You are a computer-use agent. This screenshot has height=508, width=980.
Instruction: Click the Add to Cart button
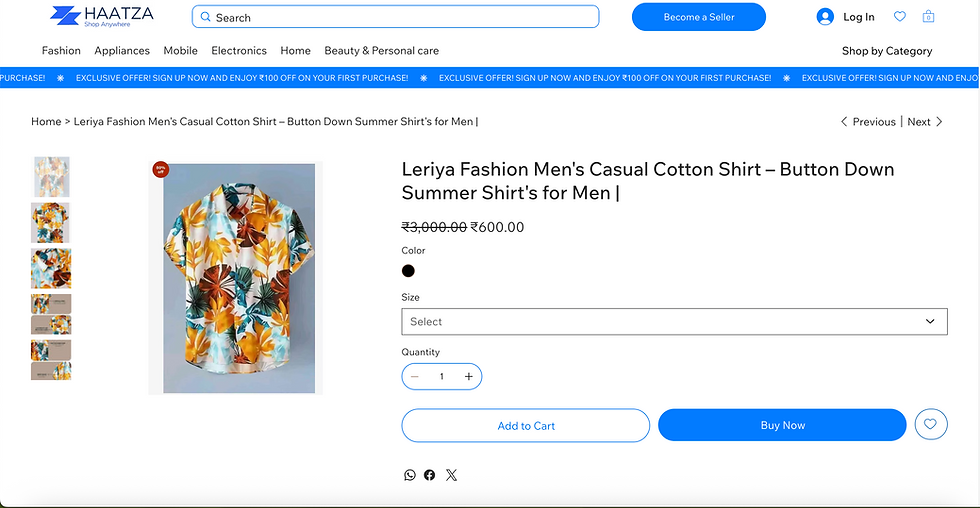pos(526,426)
